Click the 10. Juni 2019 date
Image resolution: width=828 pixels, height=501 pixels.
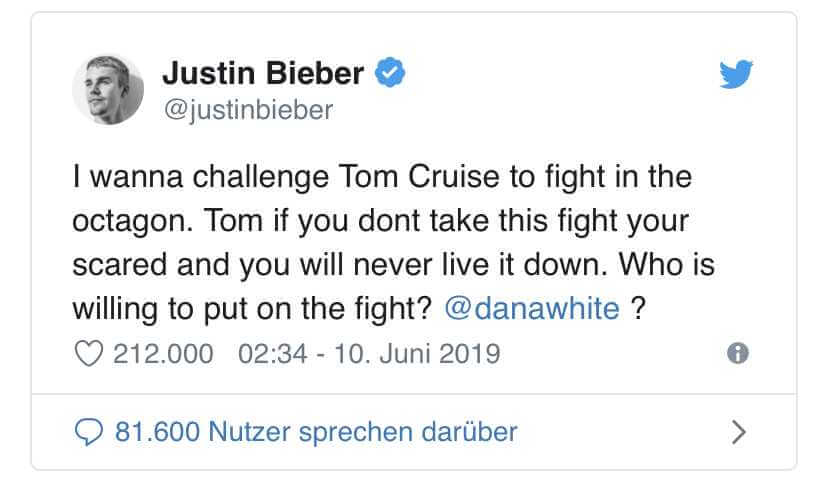417,353
